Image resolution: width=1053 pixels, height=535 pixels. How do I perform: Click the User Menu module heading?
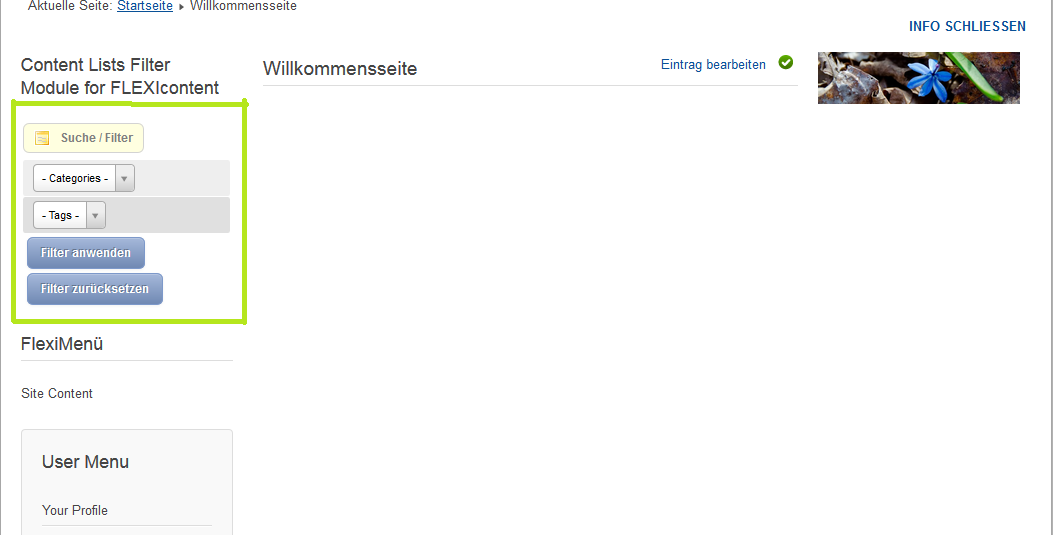pos(85,462)
